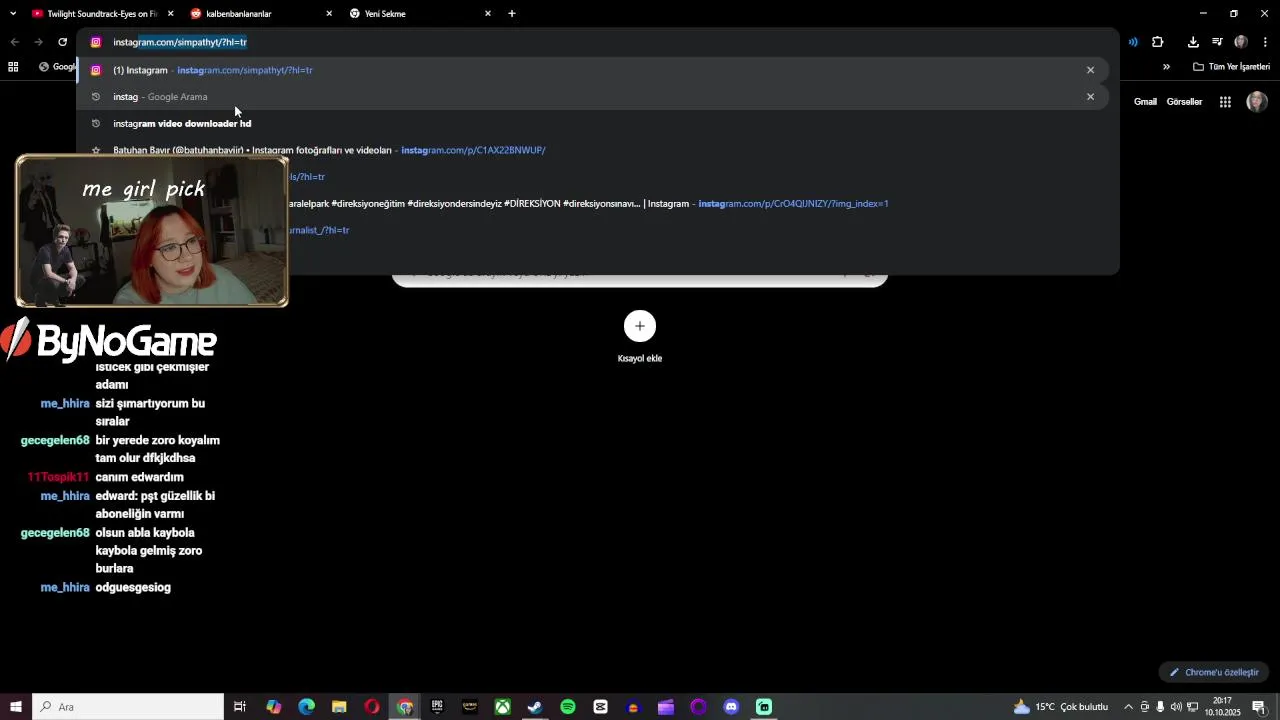Open Steam from the taskbar
The height and width of the screenshot is (720, 1280).
(535, 707)
